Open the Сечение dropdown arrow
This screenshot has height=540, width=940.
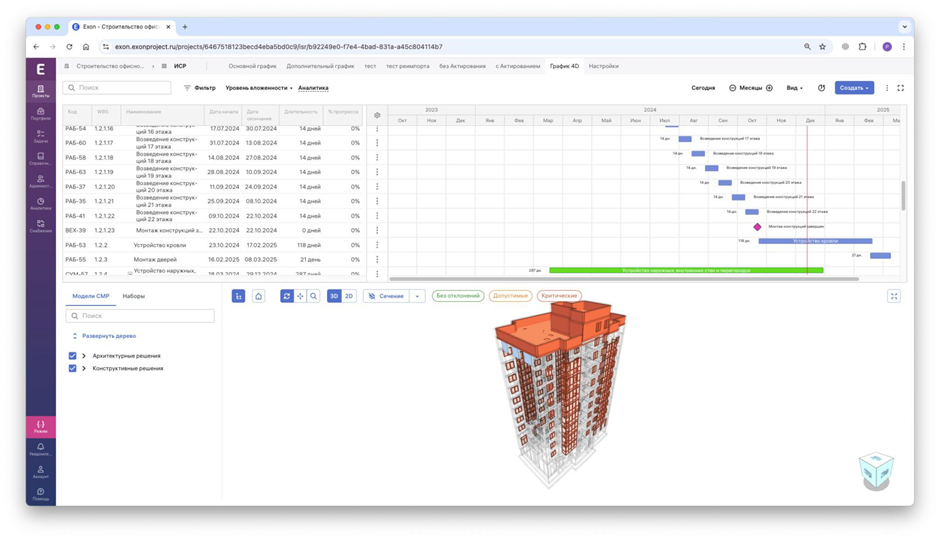point(417,296)
